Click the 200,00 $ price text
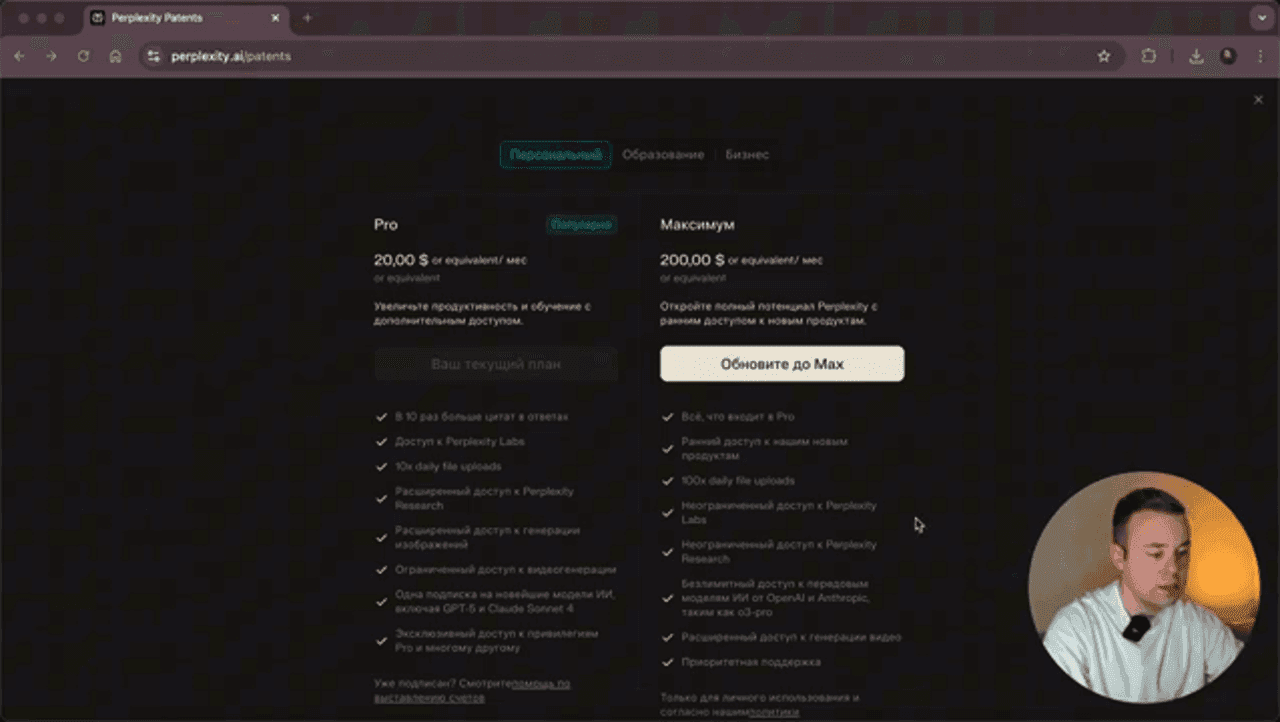The width and height of the screenshot is (1280, 722). pos(692,260)
